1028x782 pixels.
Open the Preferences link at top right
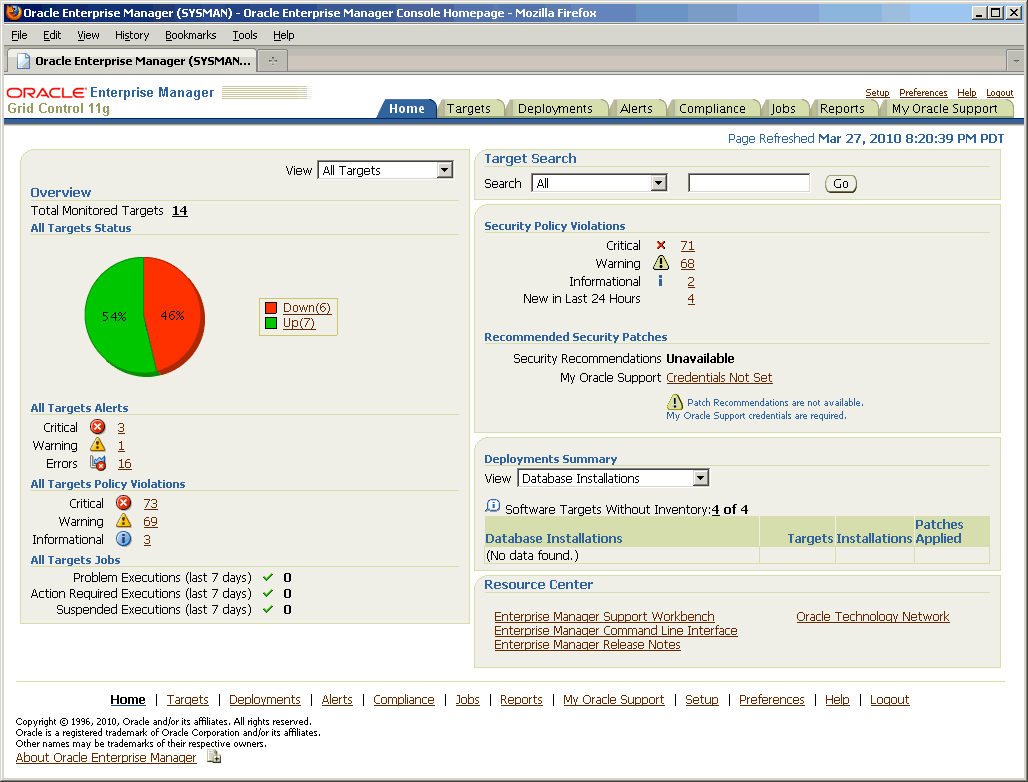923,93
